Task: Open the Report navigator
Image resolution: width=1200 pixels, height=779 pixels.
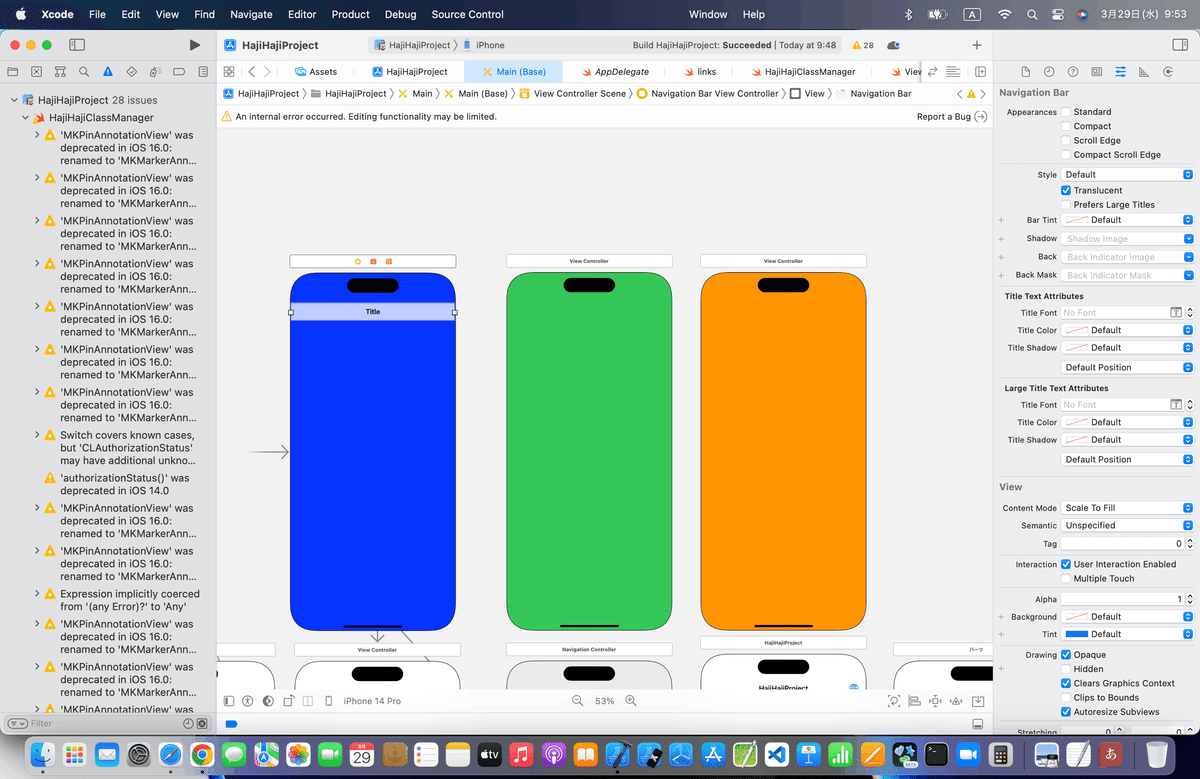Action: (x=203, y=72)
